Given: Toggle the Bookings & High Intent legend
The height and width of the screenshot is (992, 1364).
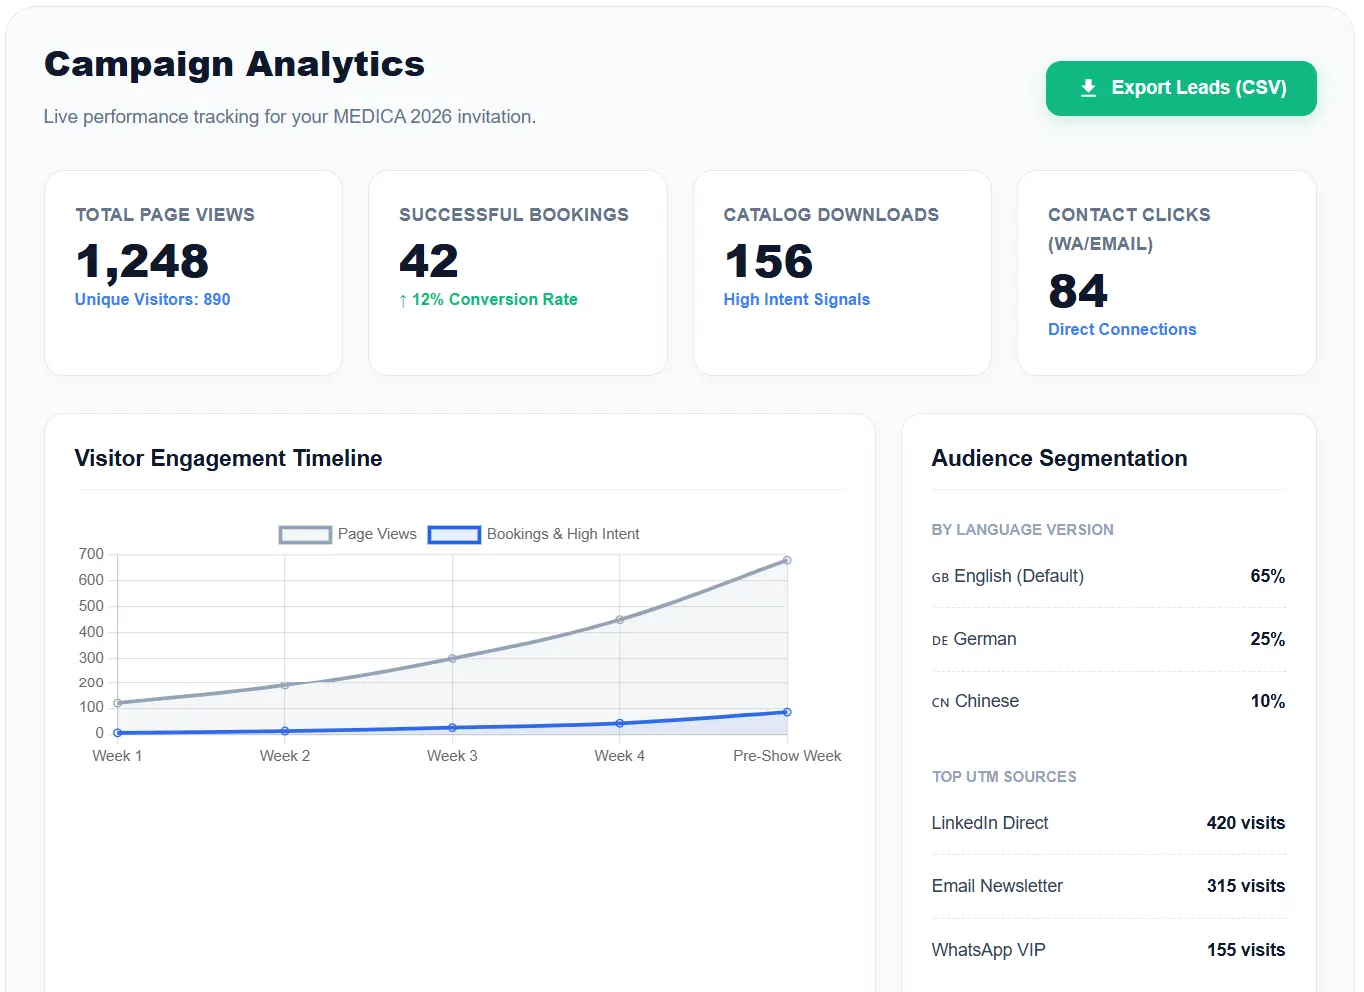Looking at the screenshot, I should tap(534, 534).
